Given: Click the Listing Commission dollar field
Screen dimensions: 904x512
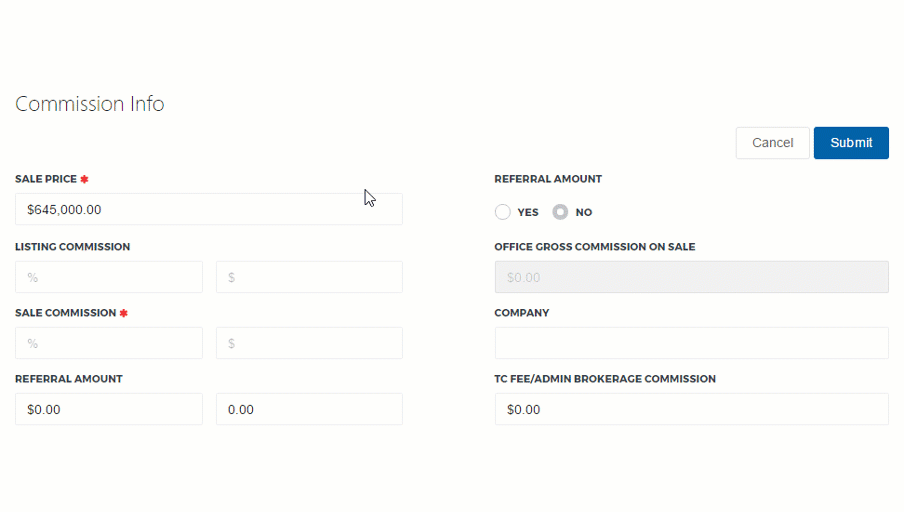Looking at the screenshot, I should click(x=309, y=277).
